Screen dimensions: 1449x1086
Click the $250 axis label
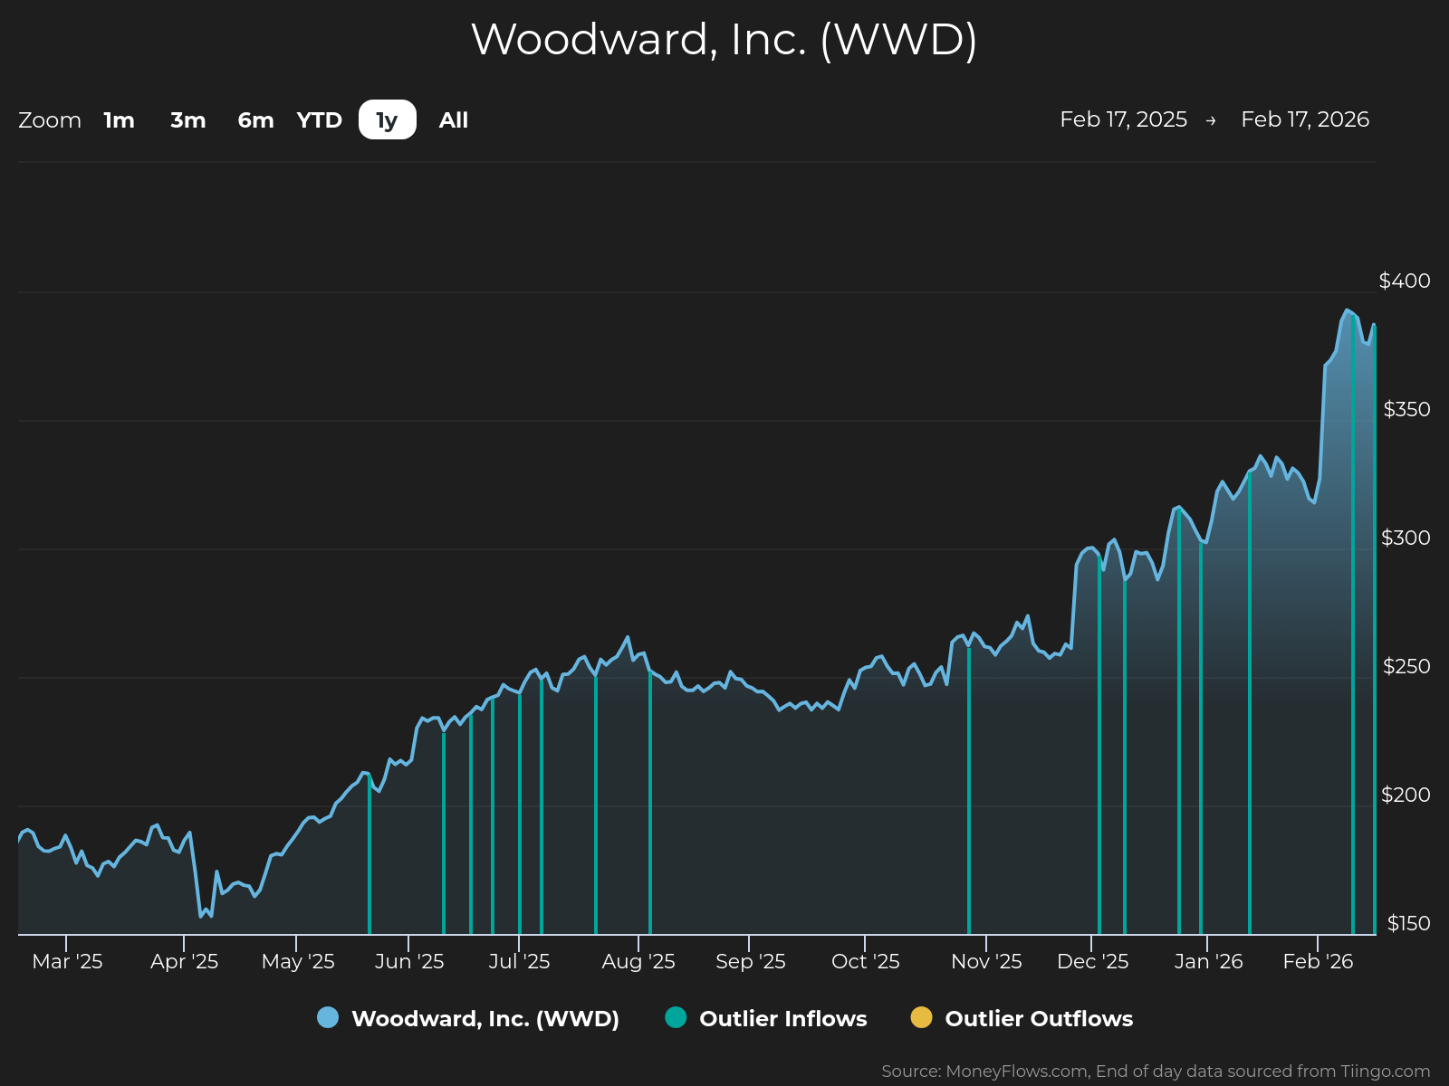click(x=1406, y=666)
